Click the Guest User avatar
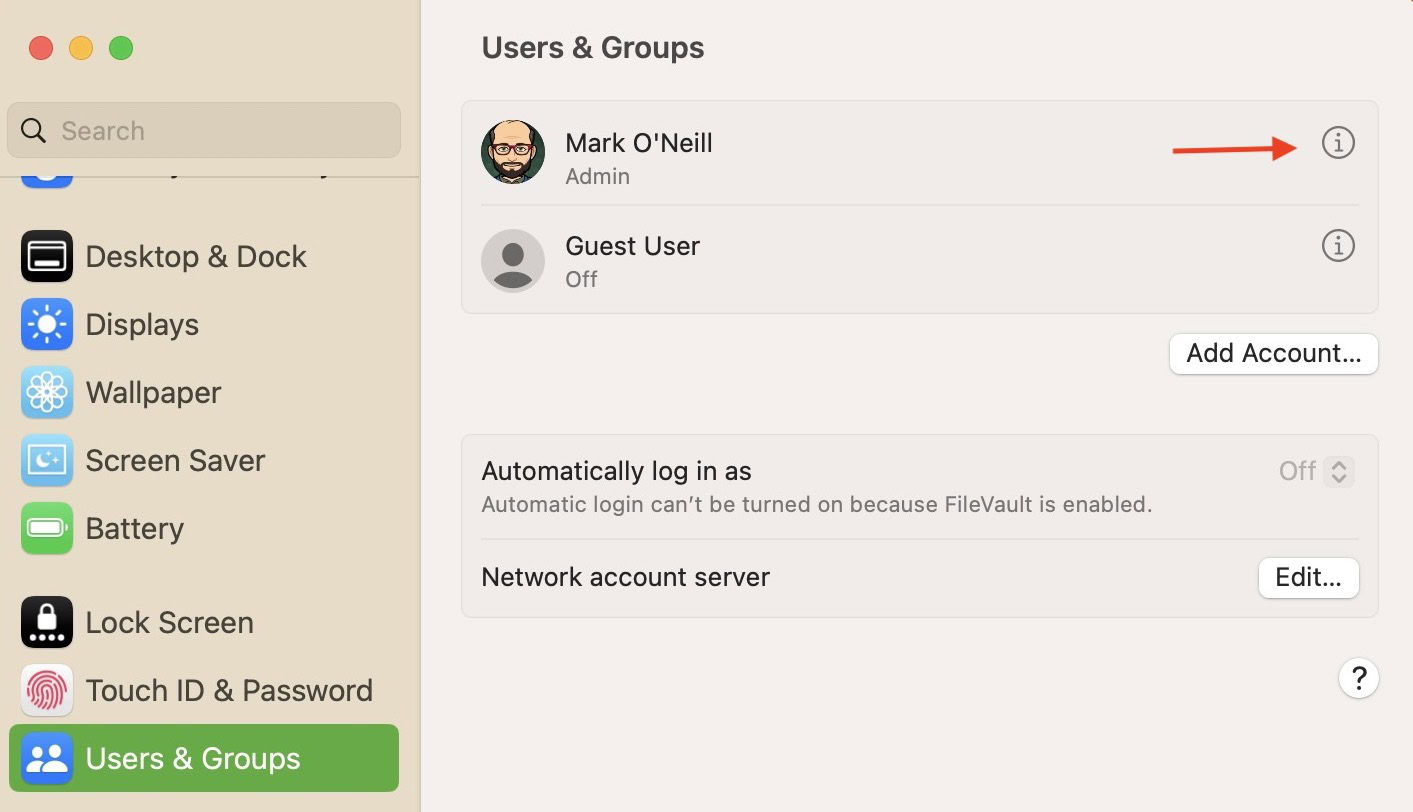1413x812 pixels. point(513,261)
